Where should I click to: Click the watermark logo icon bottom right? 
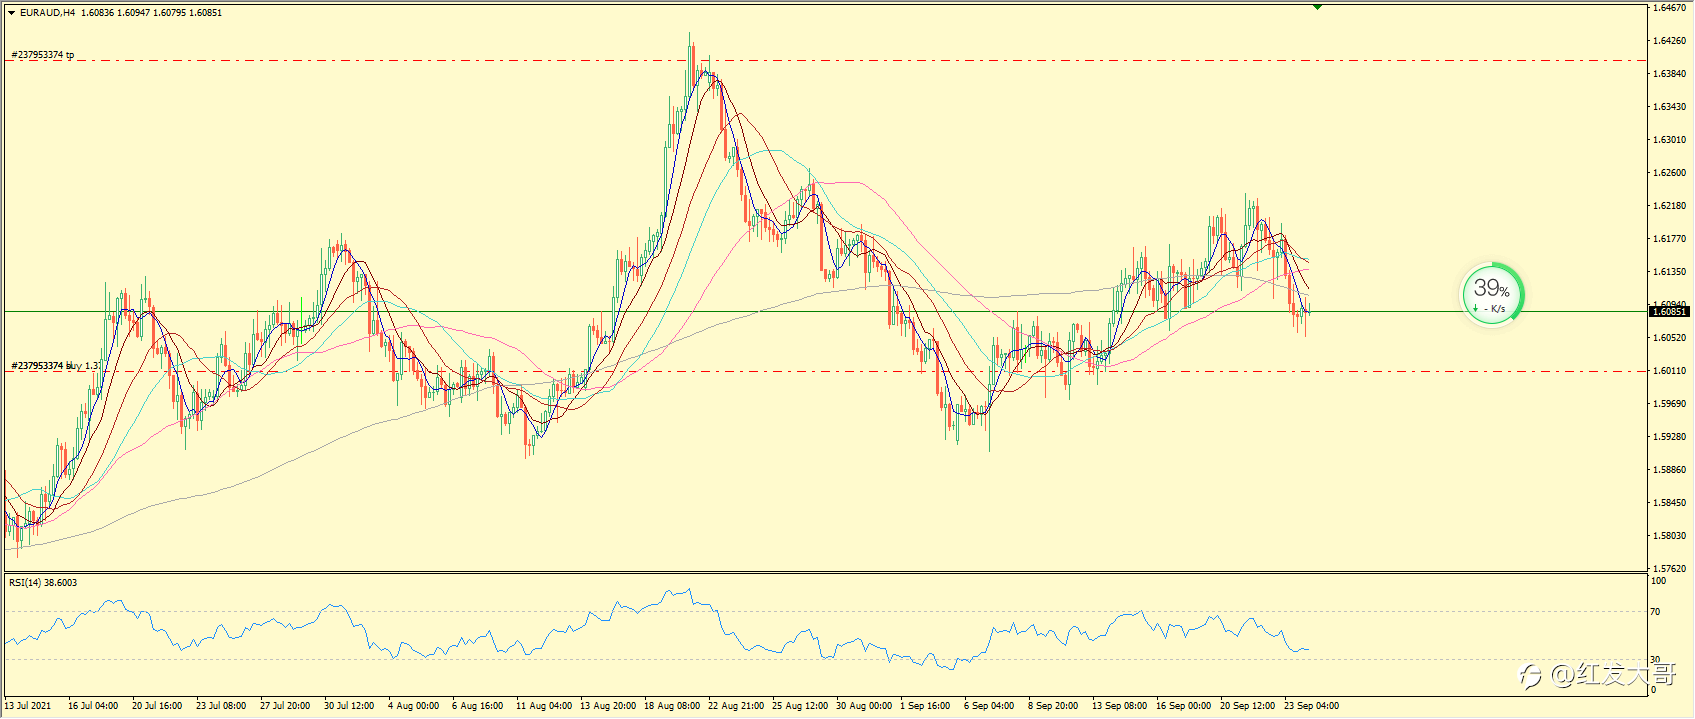[x=1532, y=676]
